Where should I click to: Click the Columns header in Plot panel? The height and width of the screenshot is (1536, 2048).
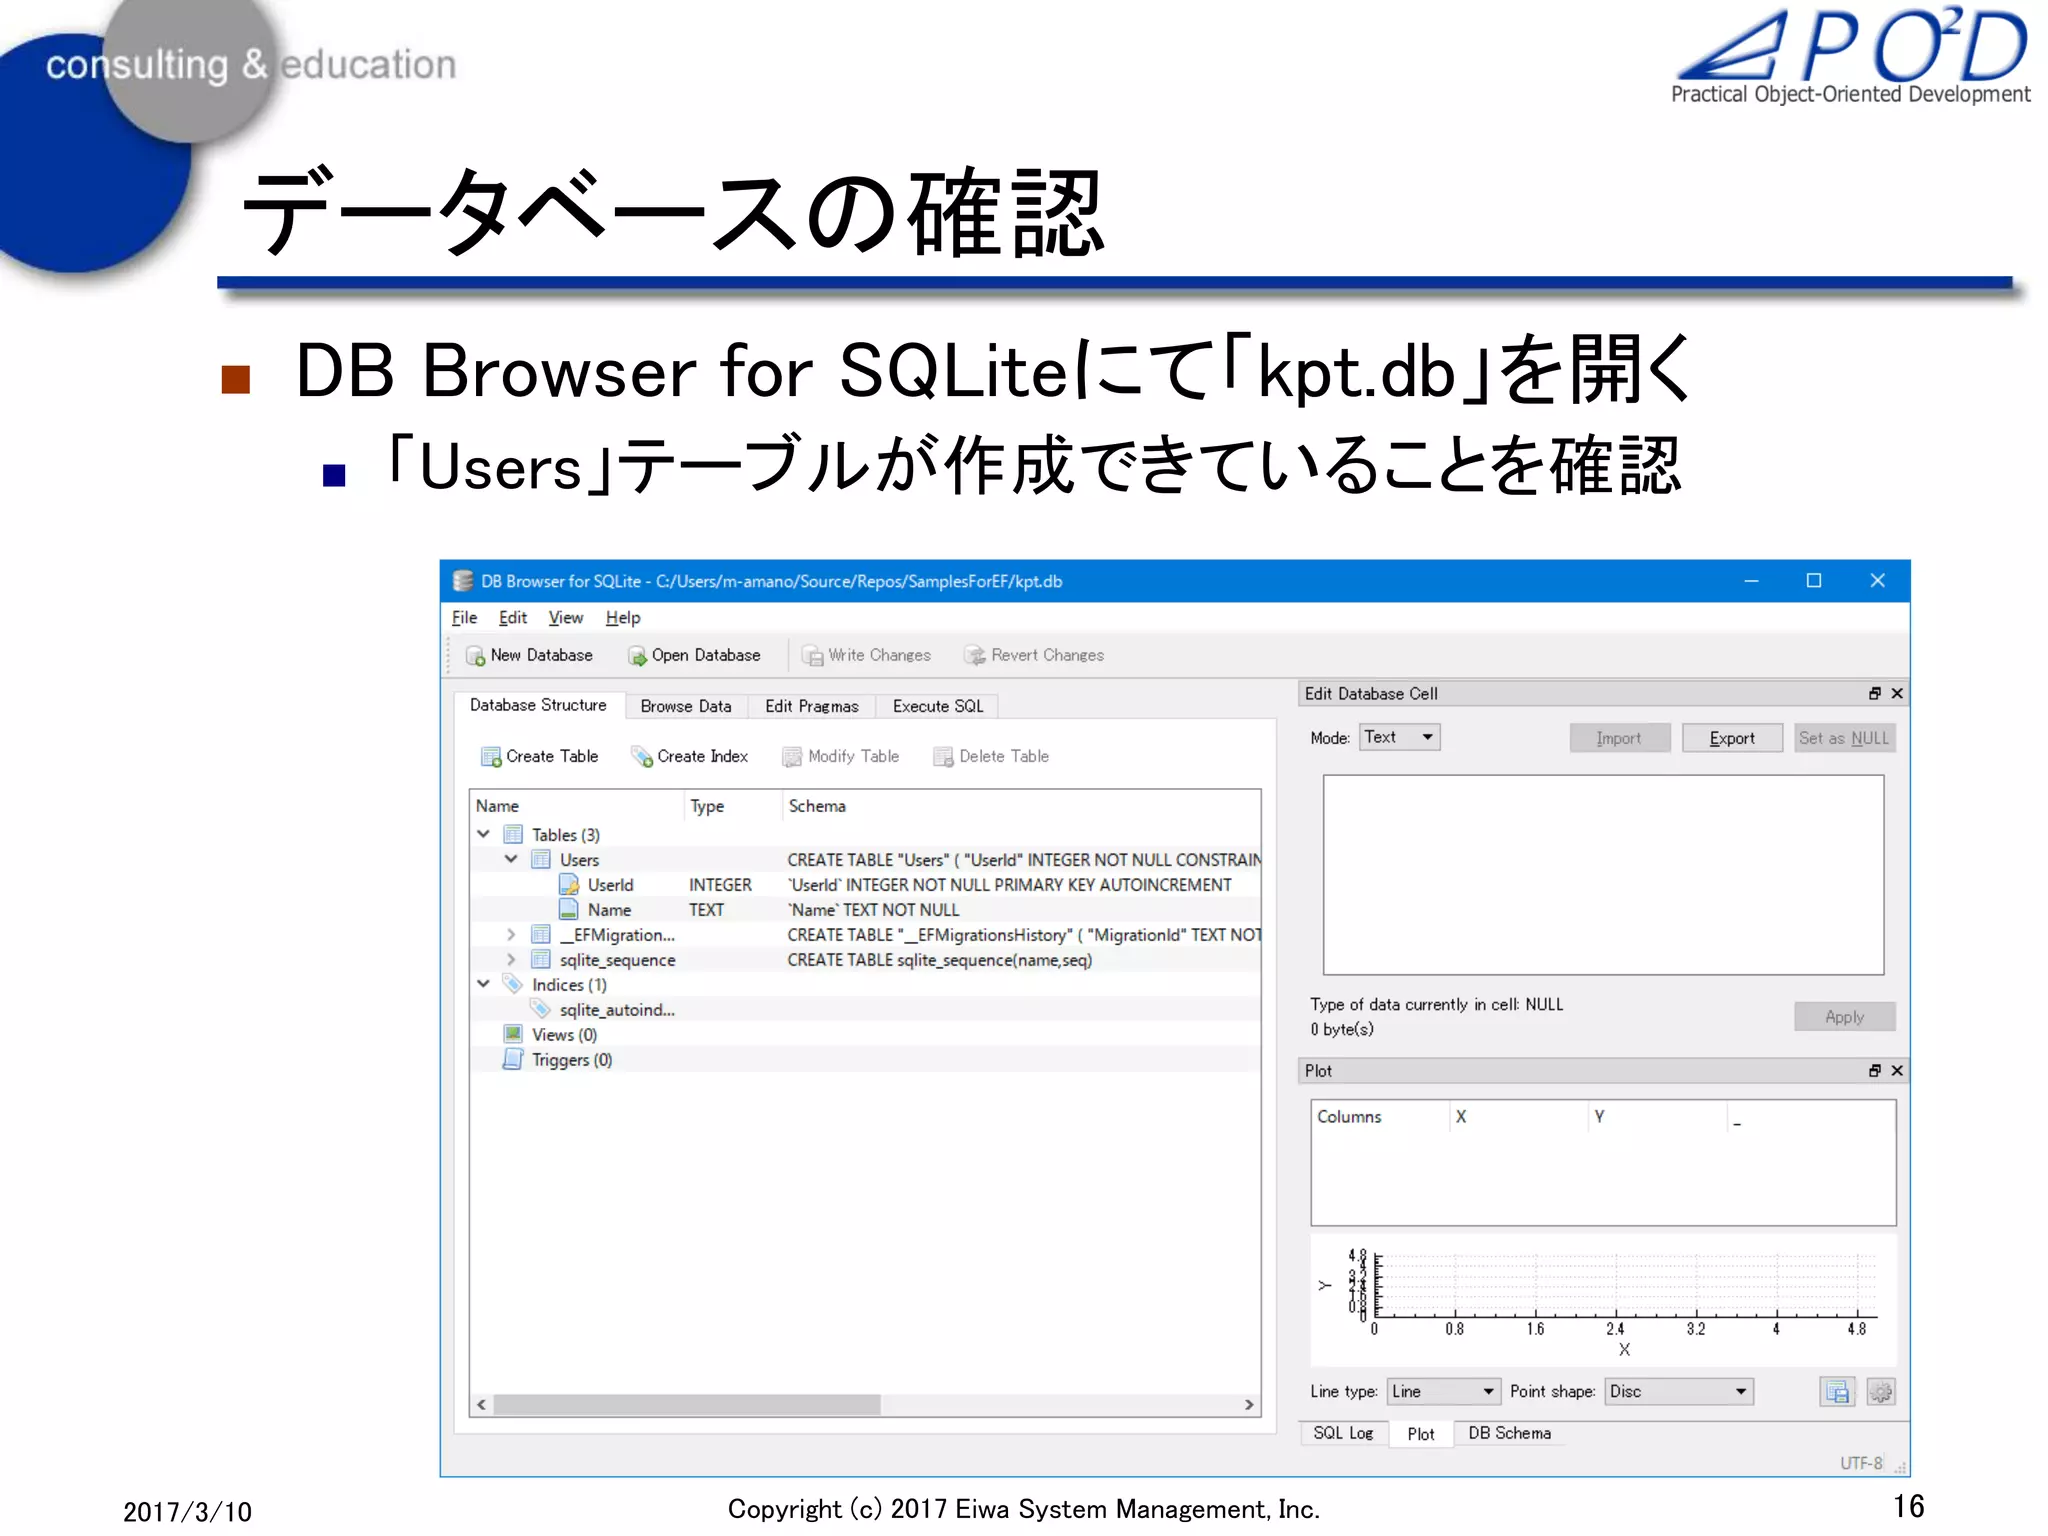(x=1380, y=1117)
